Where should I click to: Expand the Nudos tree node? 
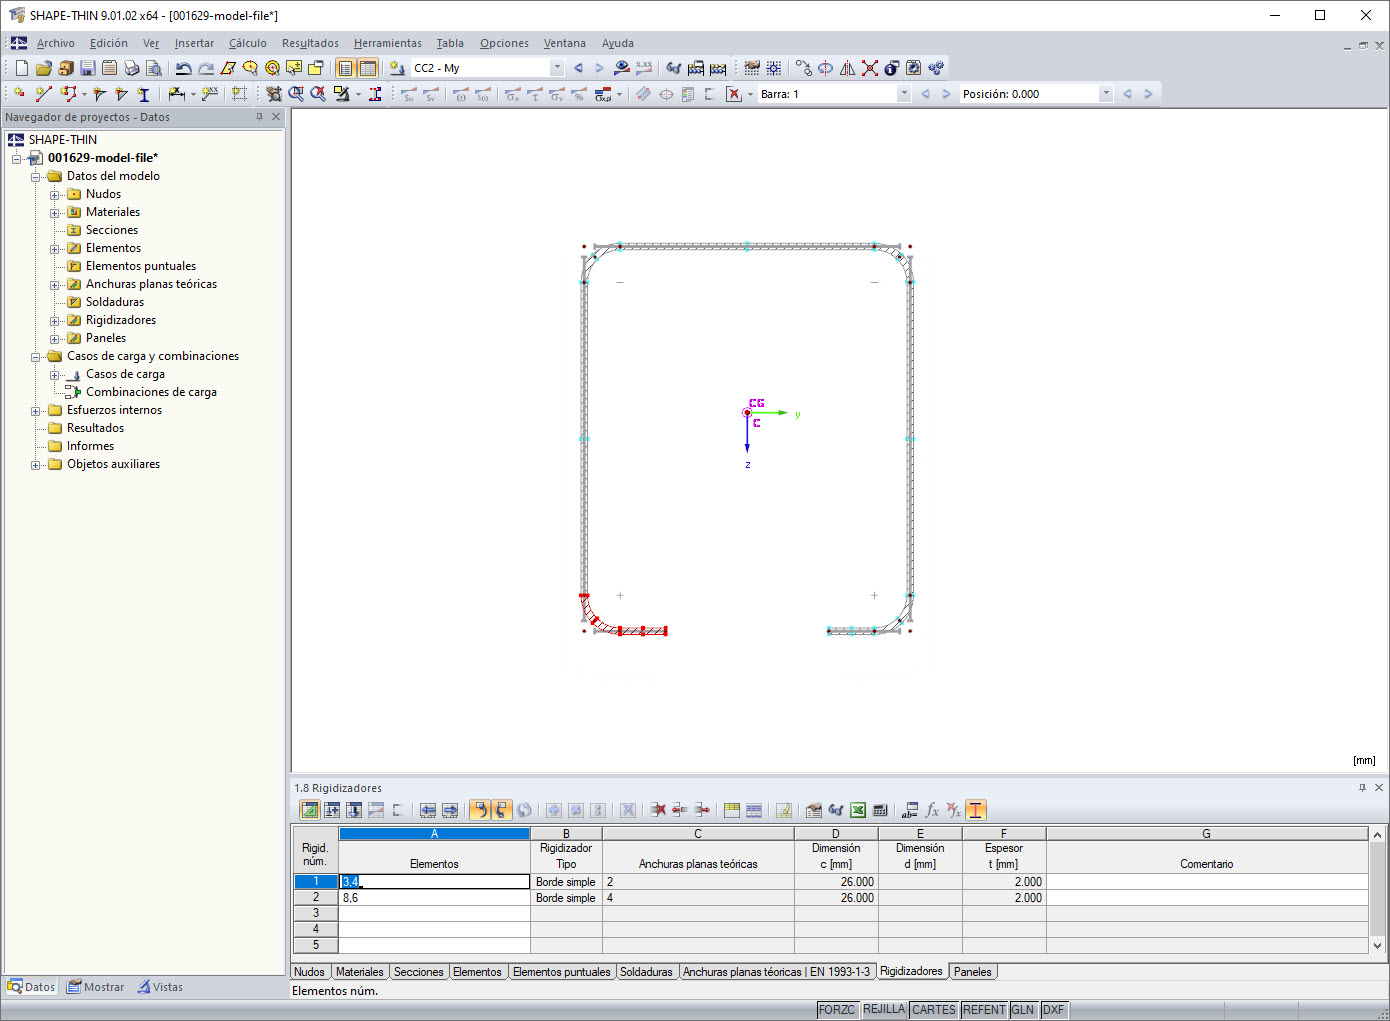[55, 195]
